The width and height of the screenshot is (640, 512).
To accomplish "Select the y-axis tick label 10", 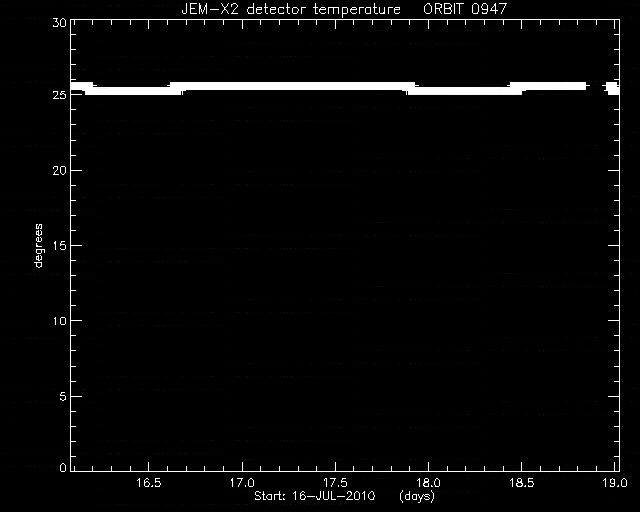I will pyautogui.click(x=59, y=321).
